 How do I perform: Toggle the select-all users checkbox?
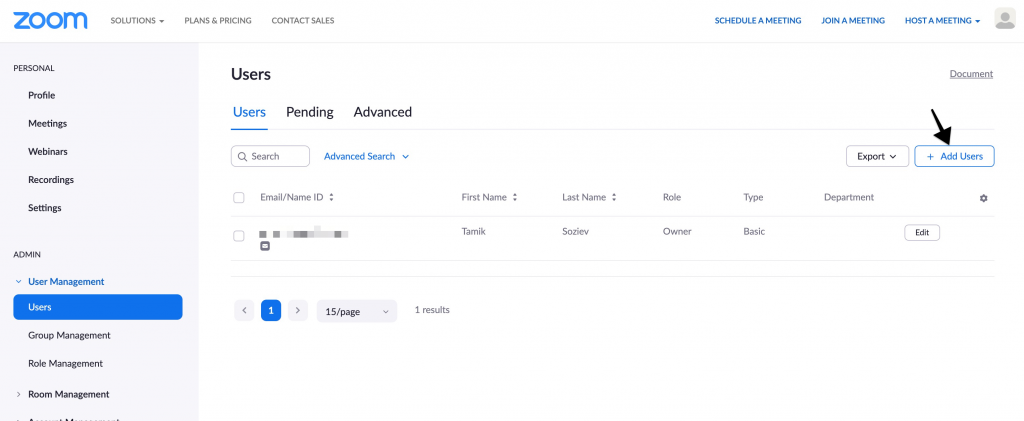239,198
